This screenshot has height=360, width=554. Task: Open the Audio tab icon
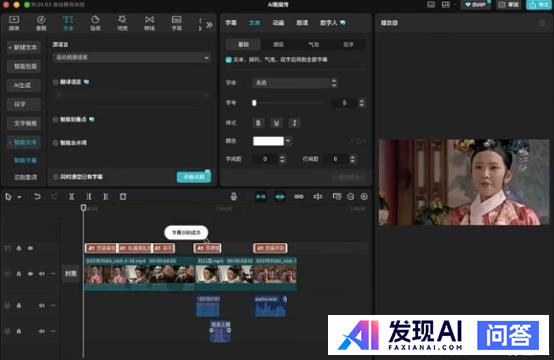41,23
